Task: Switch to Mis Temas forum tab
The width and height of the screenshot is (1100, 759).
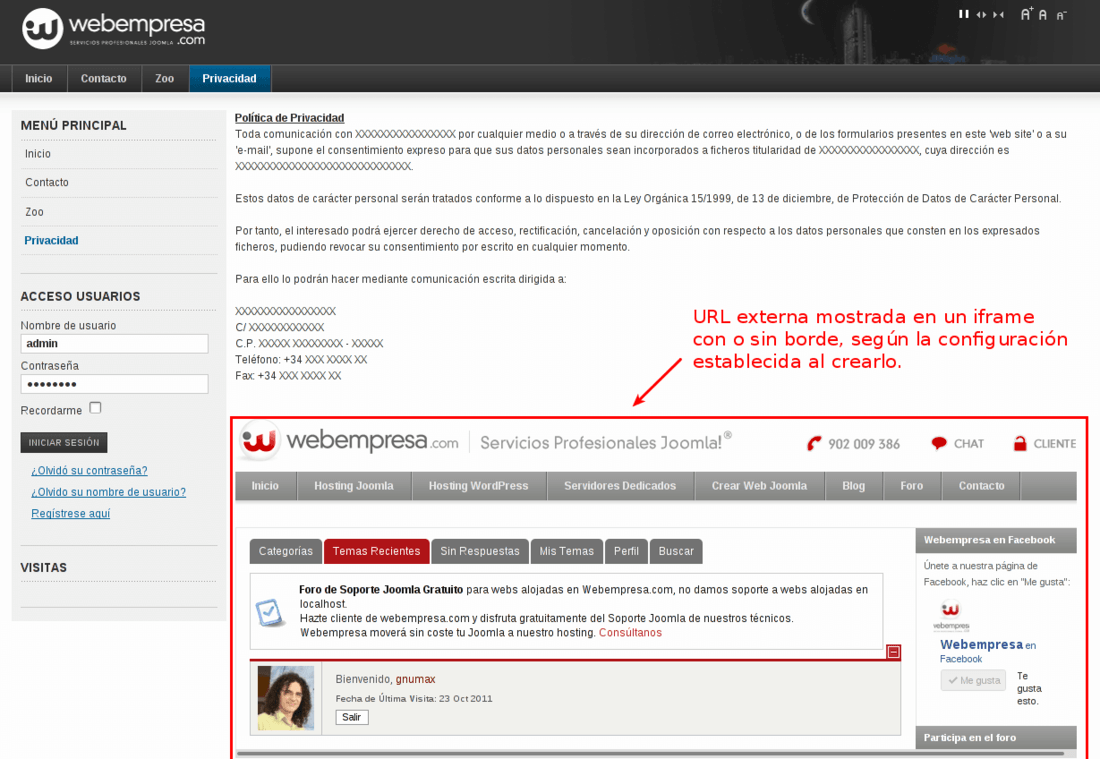Action: coord(566,551)
